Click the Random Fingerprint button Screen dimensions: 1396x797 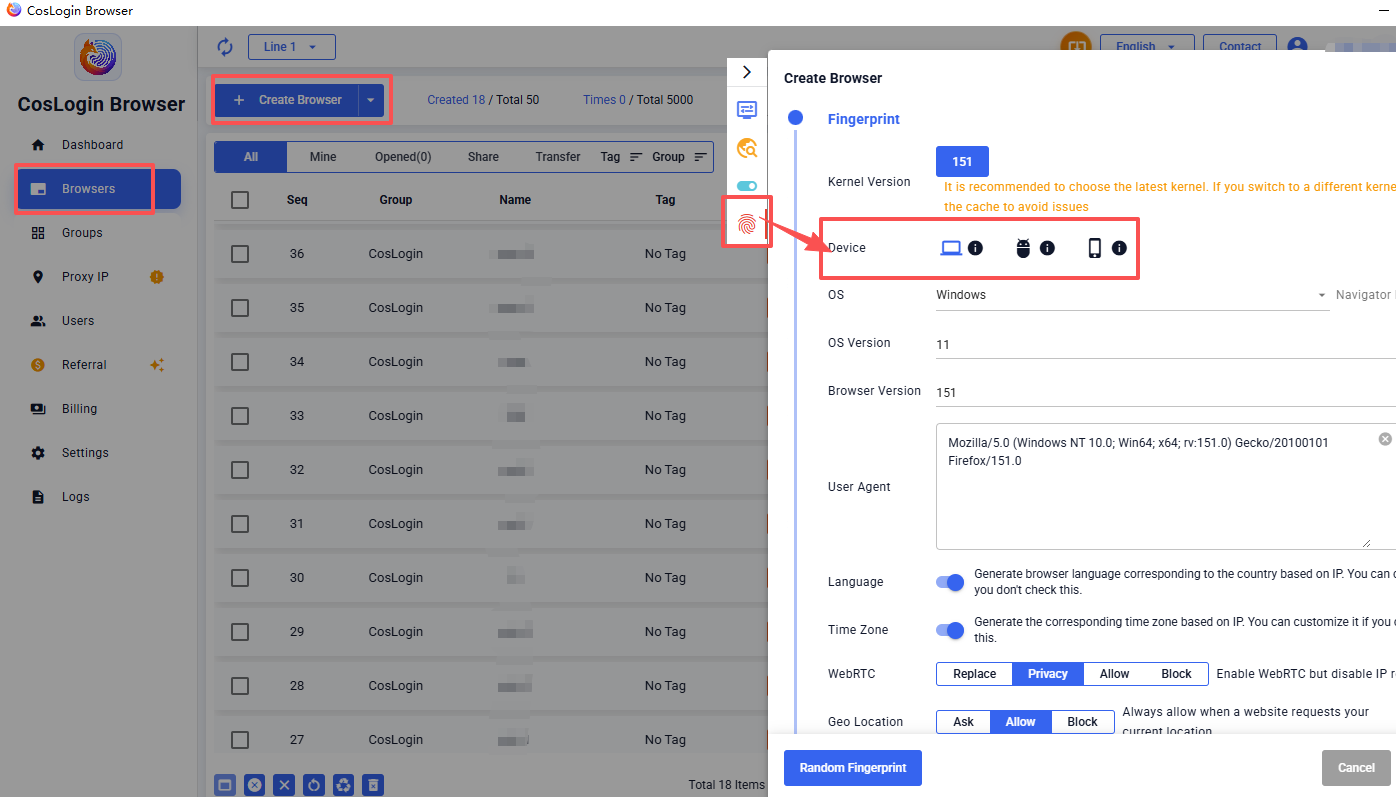[853, 768]
